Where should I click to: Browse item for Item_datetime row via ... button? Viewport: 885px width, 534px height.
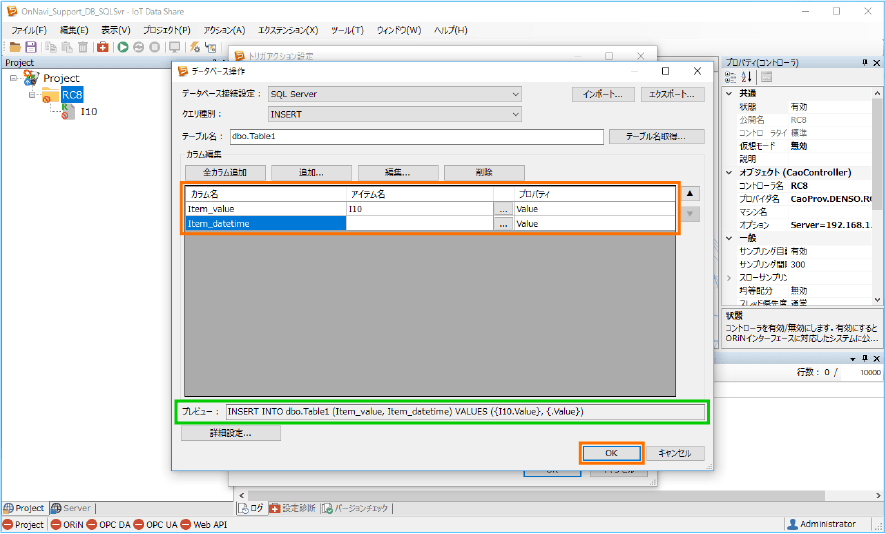pos(503,224)
